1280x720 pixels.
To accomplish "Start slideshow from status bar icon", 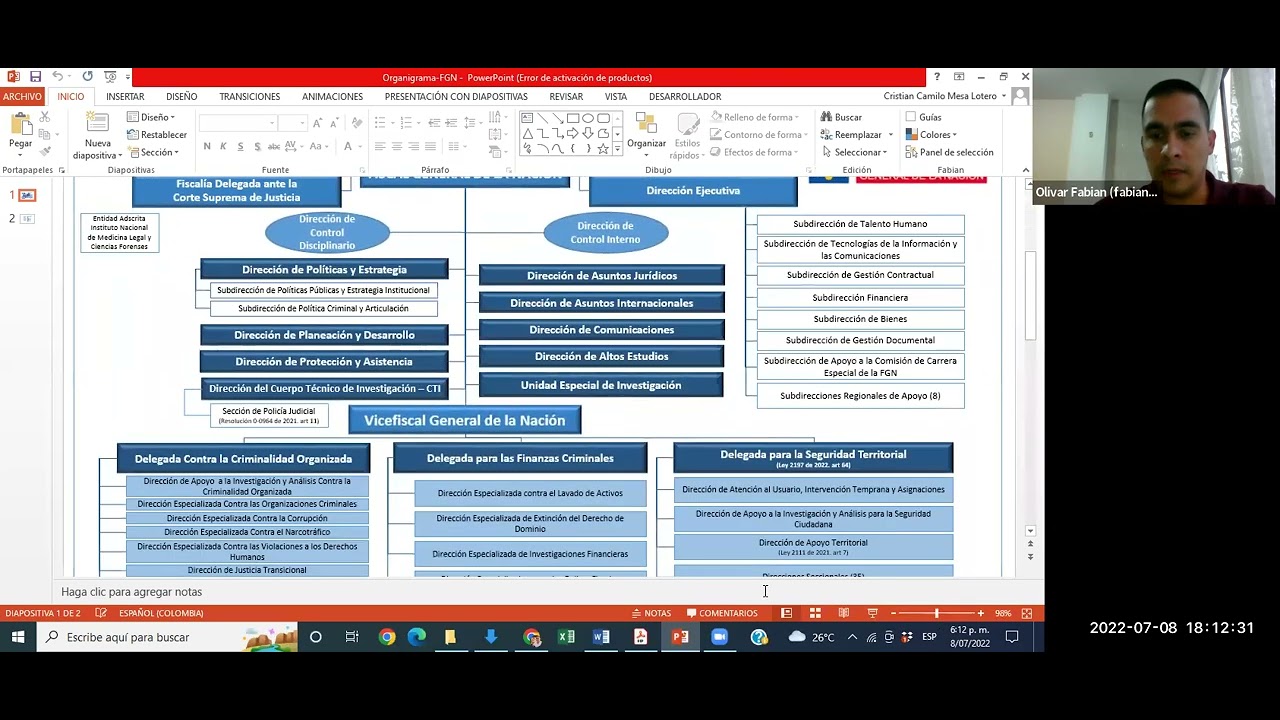I will 872,613.
